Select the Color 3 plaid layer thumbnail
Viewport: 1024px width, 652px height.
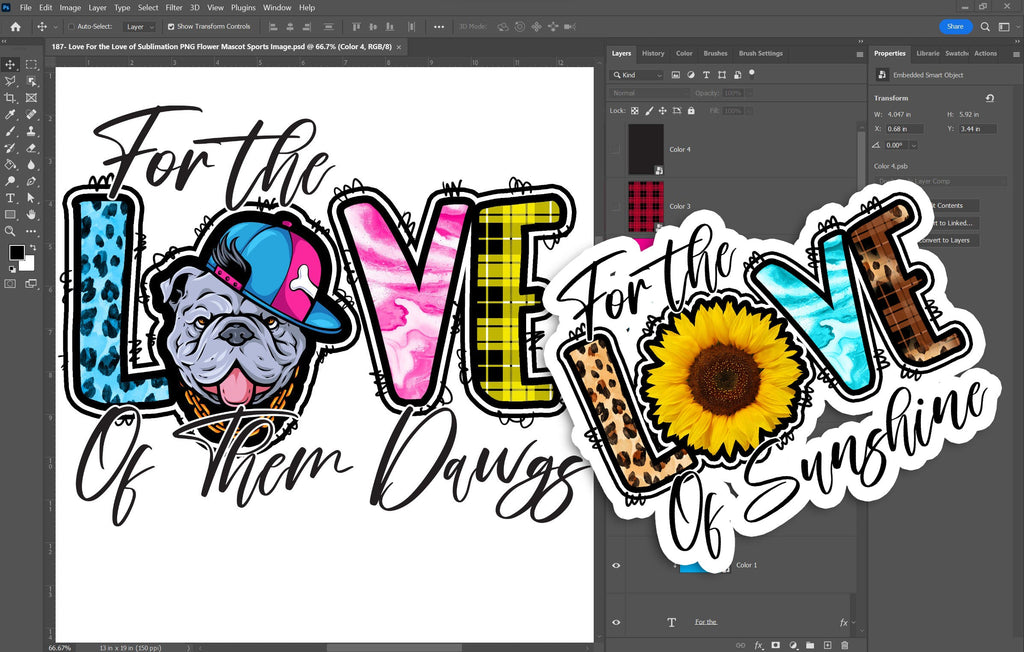tap(646, 206)
